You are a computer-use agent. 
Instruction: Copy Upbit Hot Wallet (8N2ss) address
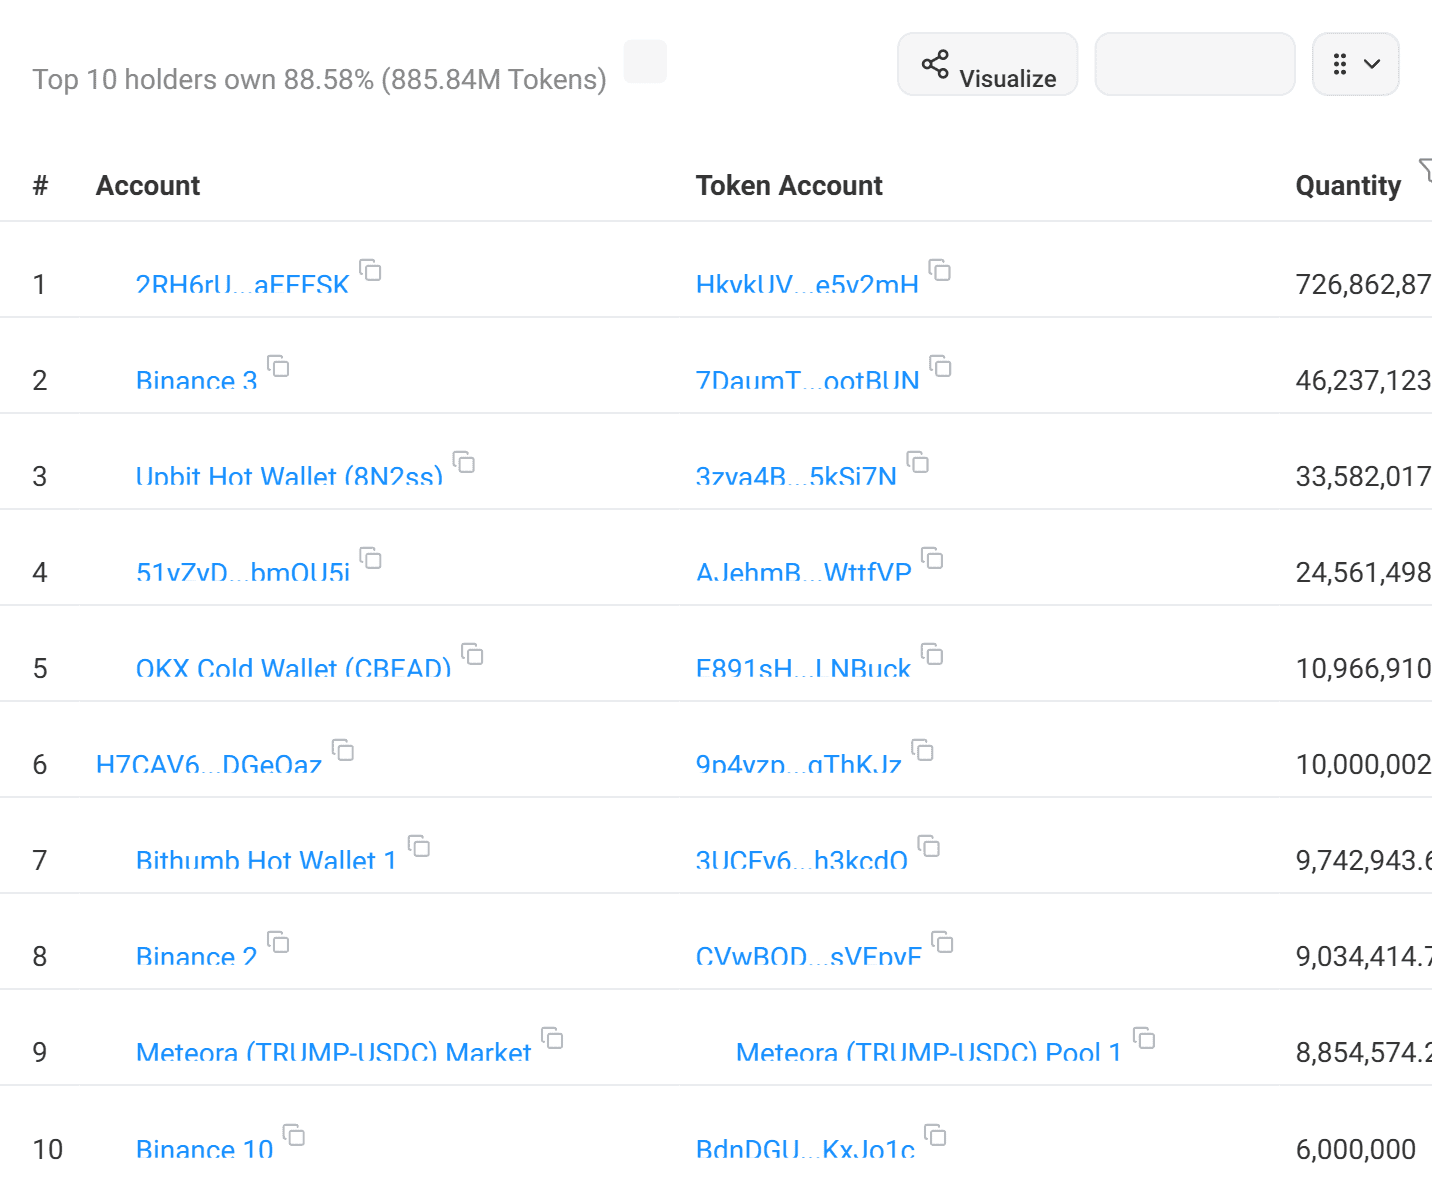click(x=464, y=462)
